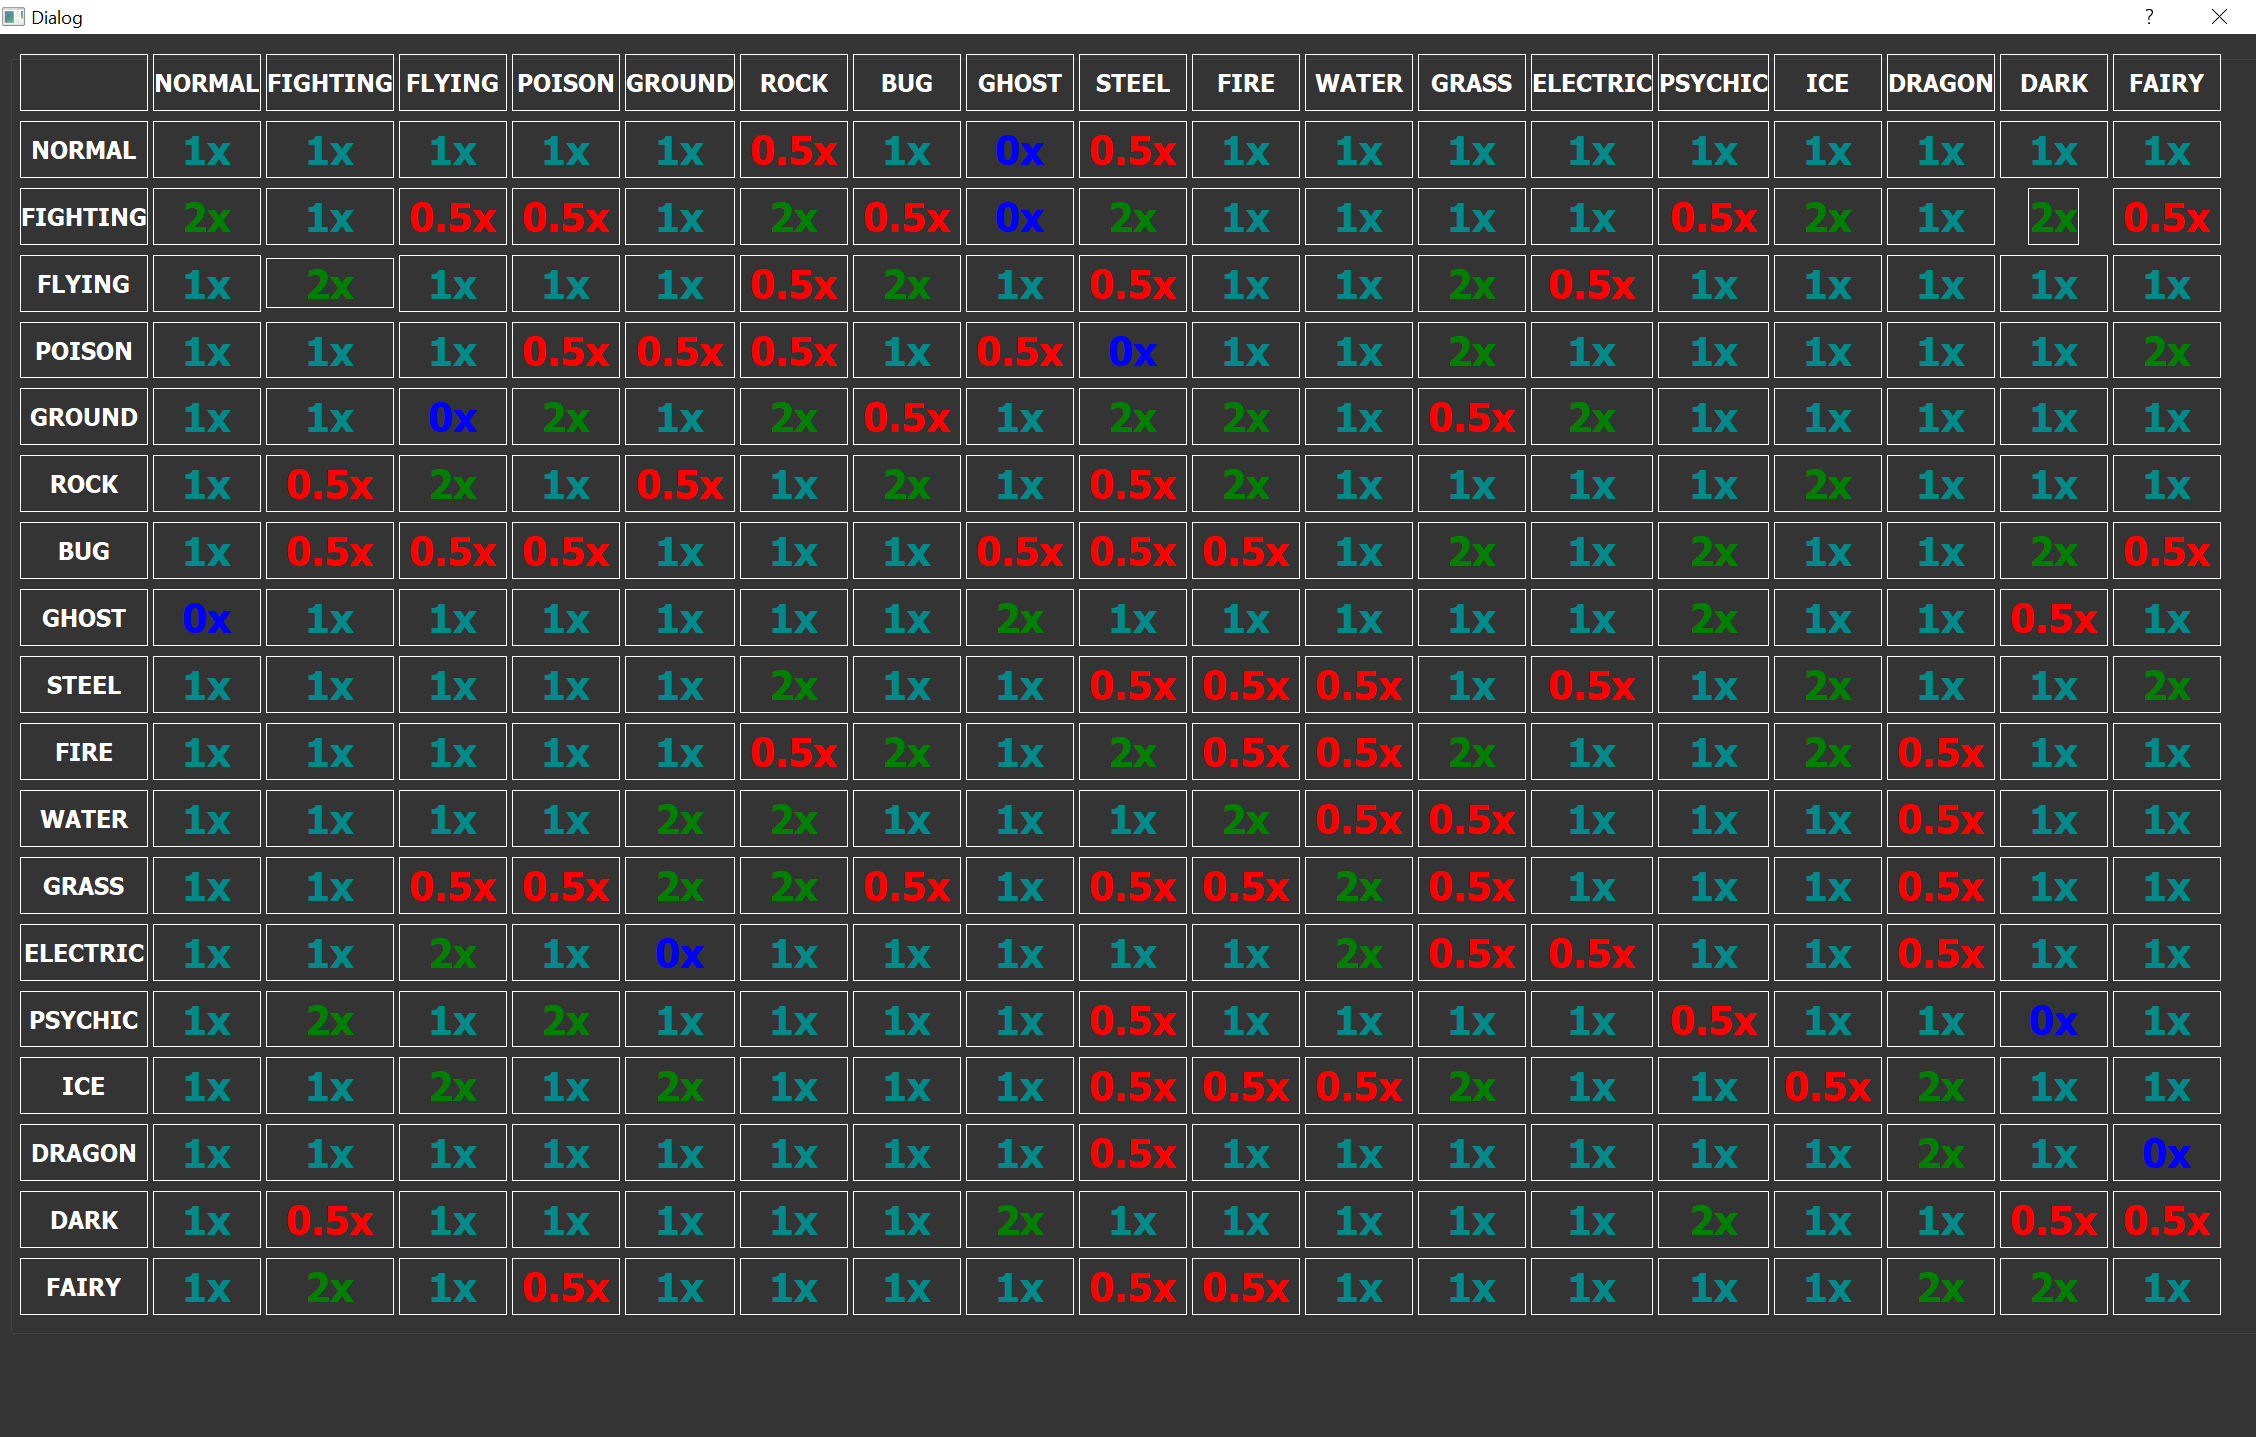
Task: Click the dialog help question mark button
Action: point(2148,17)
